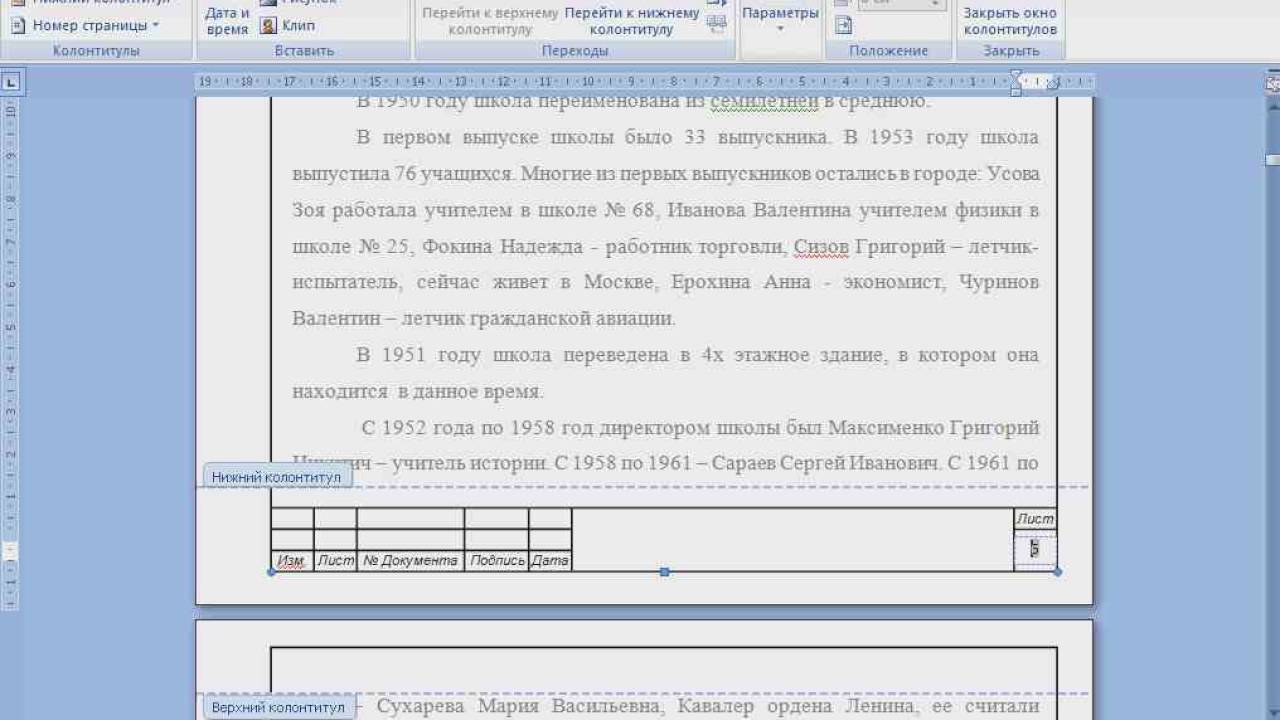Click the Верхний колонтитул label tag

[278, 707]
